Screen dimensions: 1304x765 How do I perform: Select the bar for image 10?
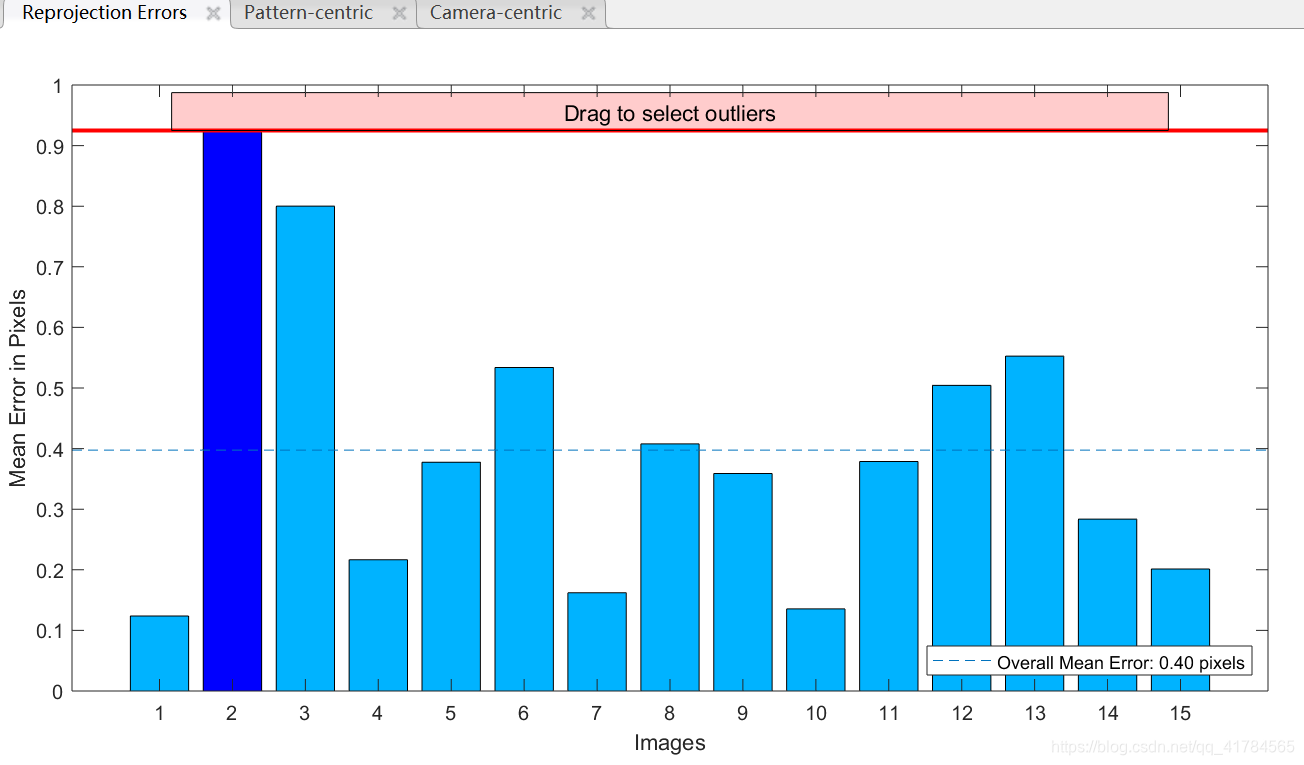pos(816,650)
